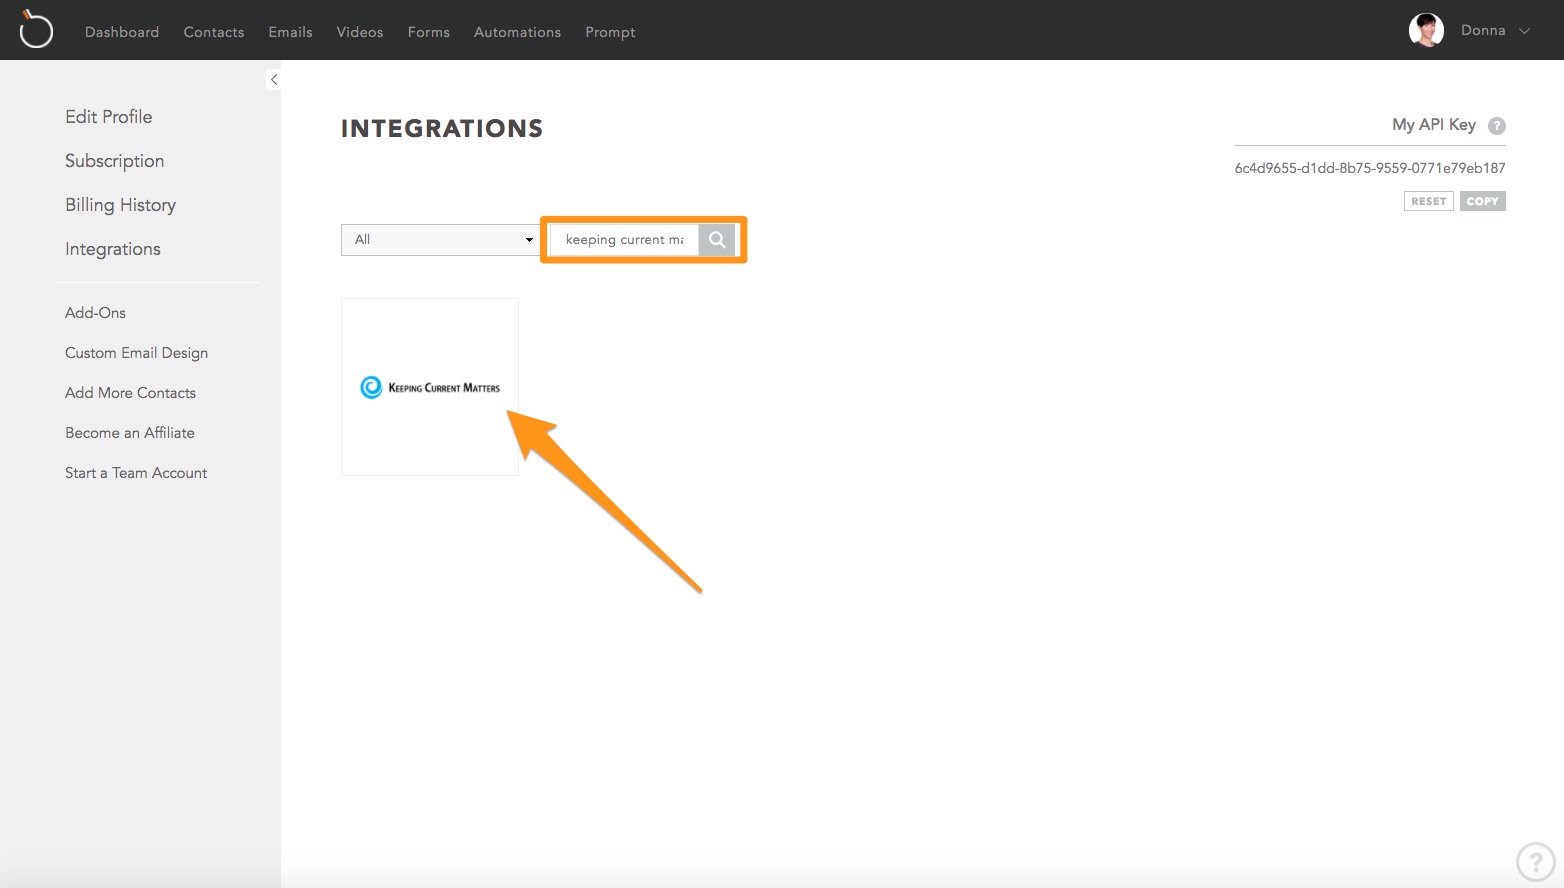The width and height of the screenshot is (1564, 888).
Task: Click the API Key help question mark
Action: [x=1497, y=126]
